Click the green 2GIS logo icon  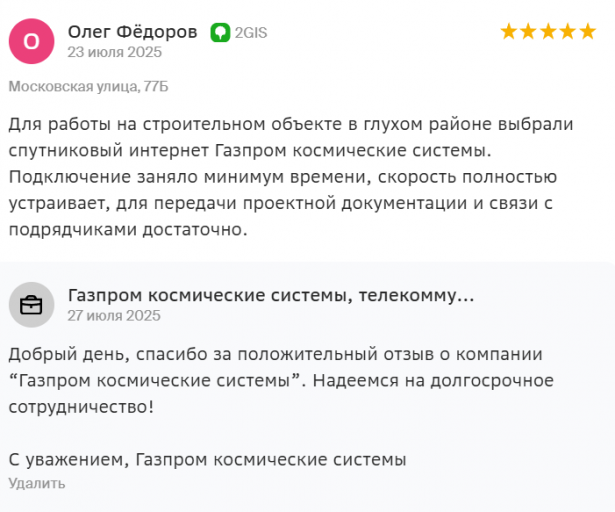point(220,33)
